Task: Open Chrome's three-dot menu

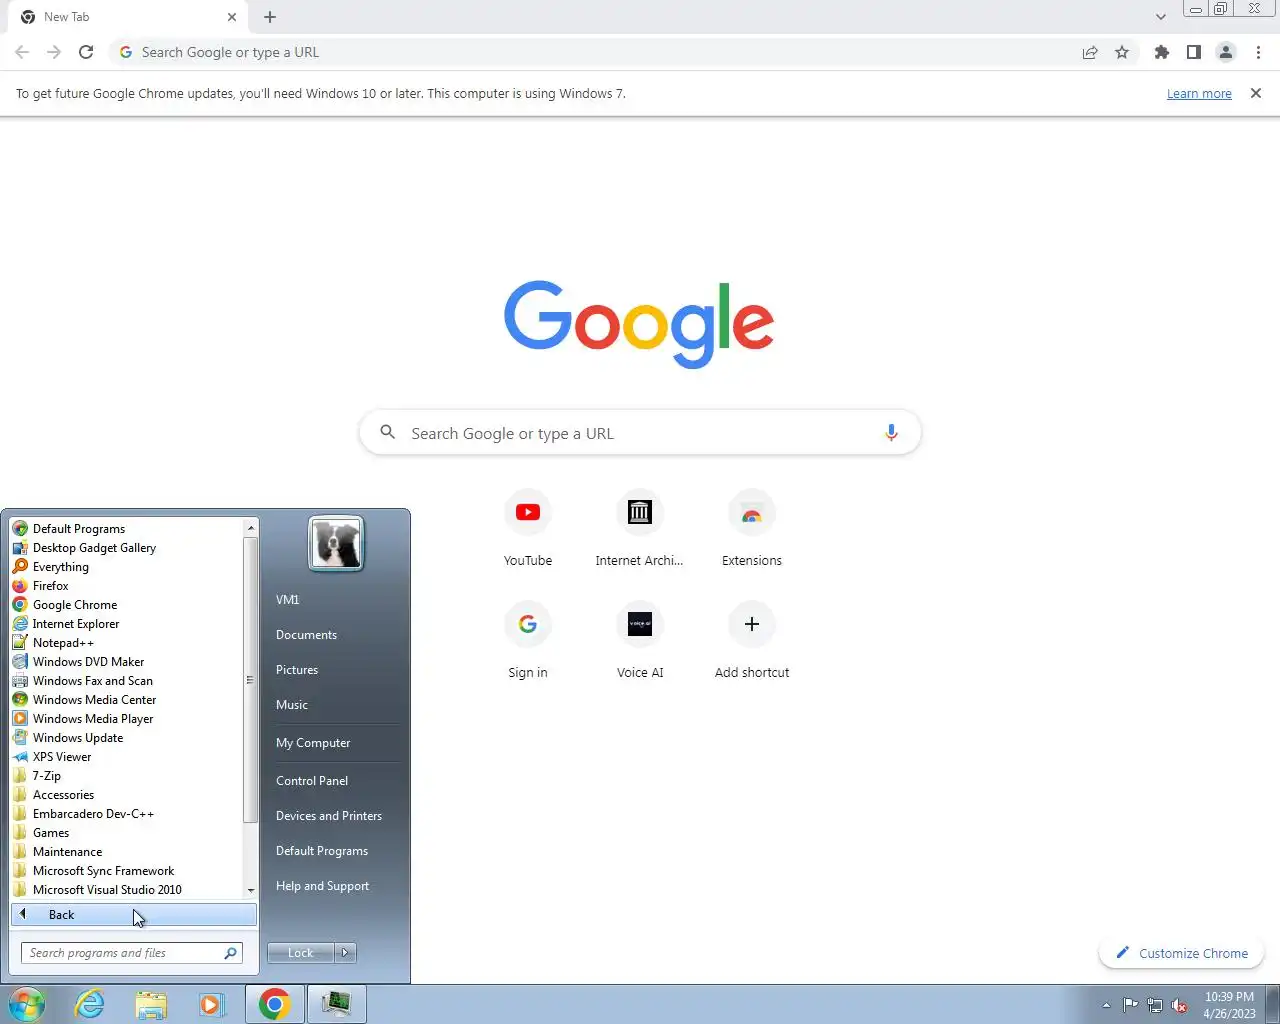Action: [x=1258, y=52]
